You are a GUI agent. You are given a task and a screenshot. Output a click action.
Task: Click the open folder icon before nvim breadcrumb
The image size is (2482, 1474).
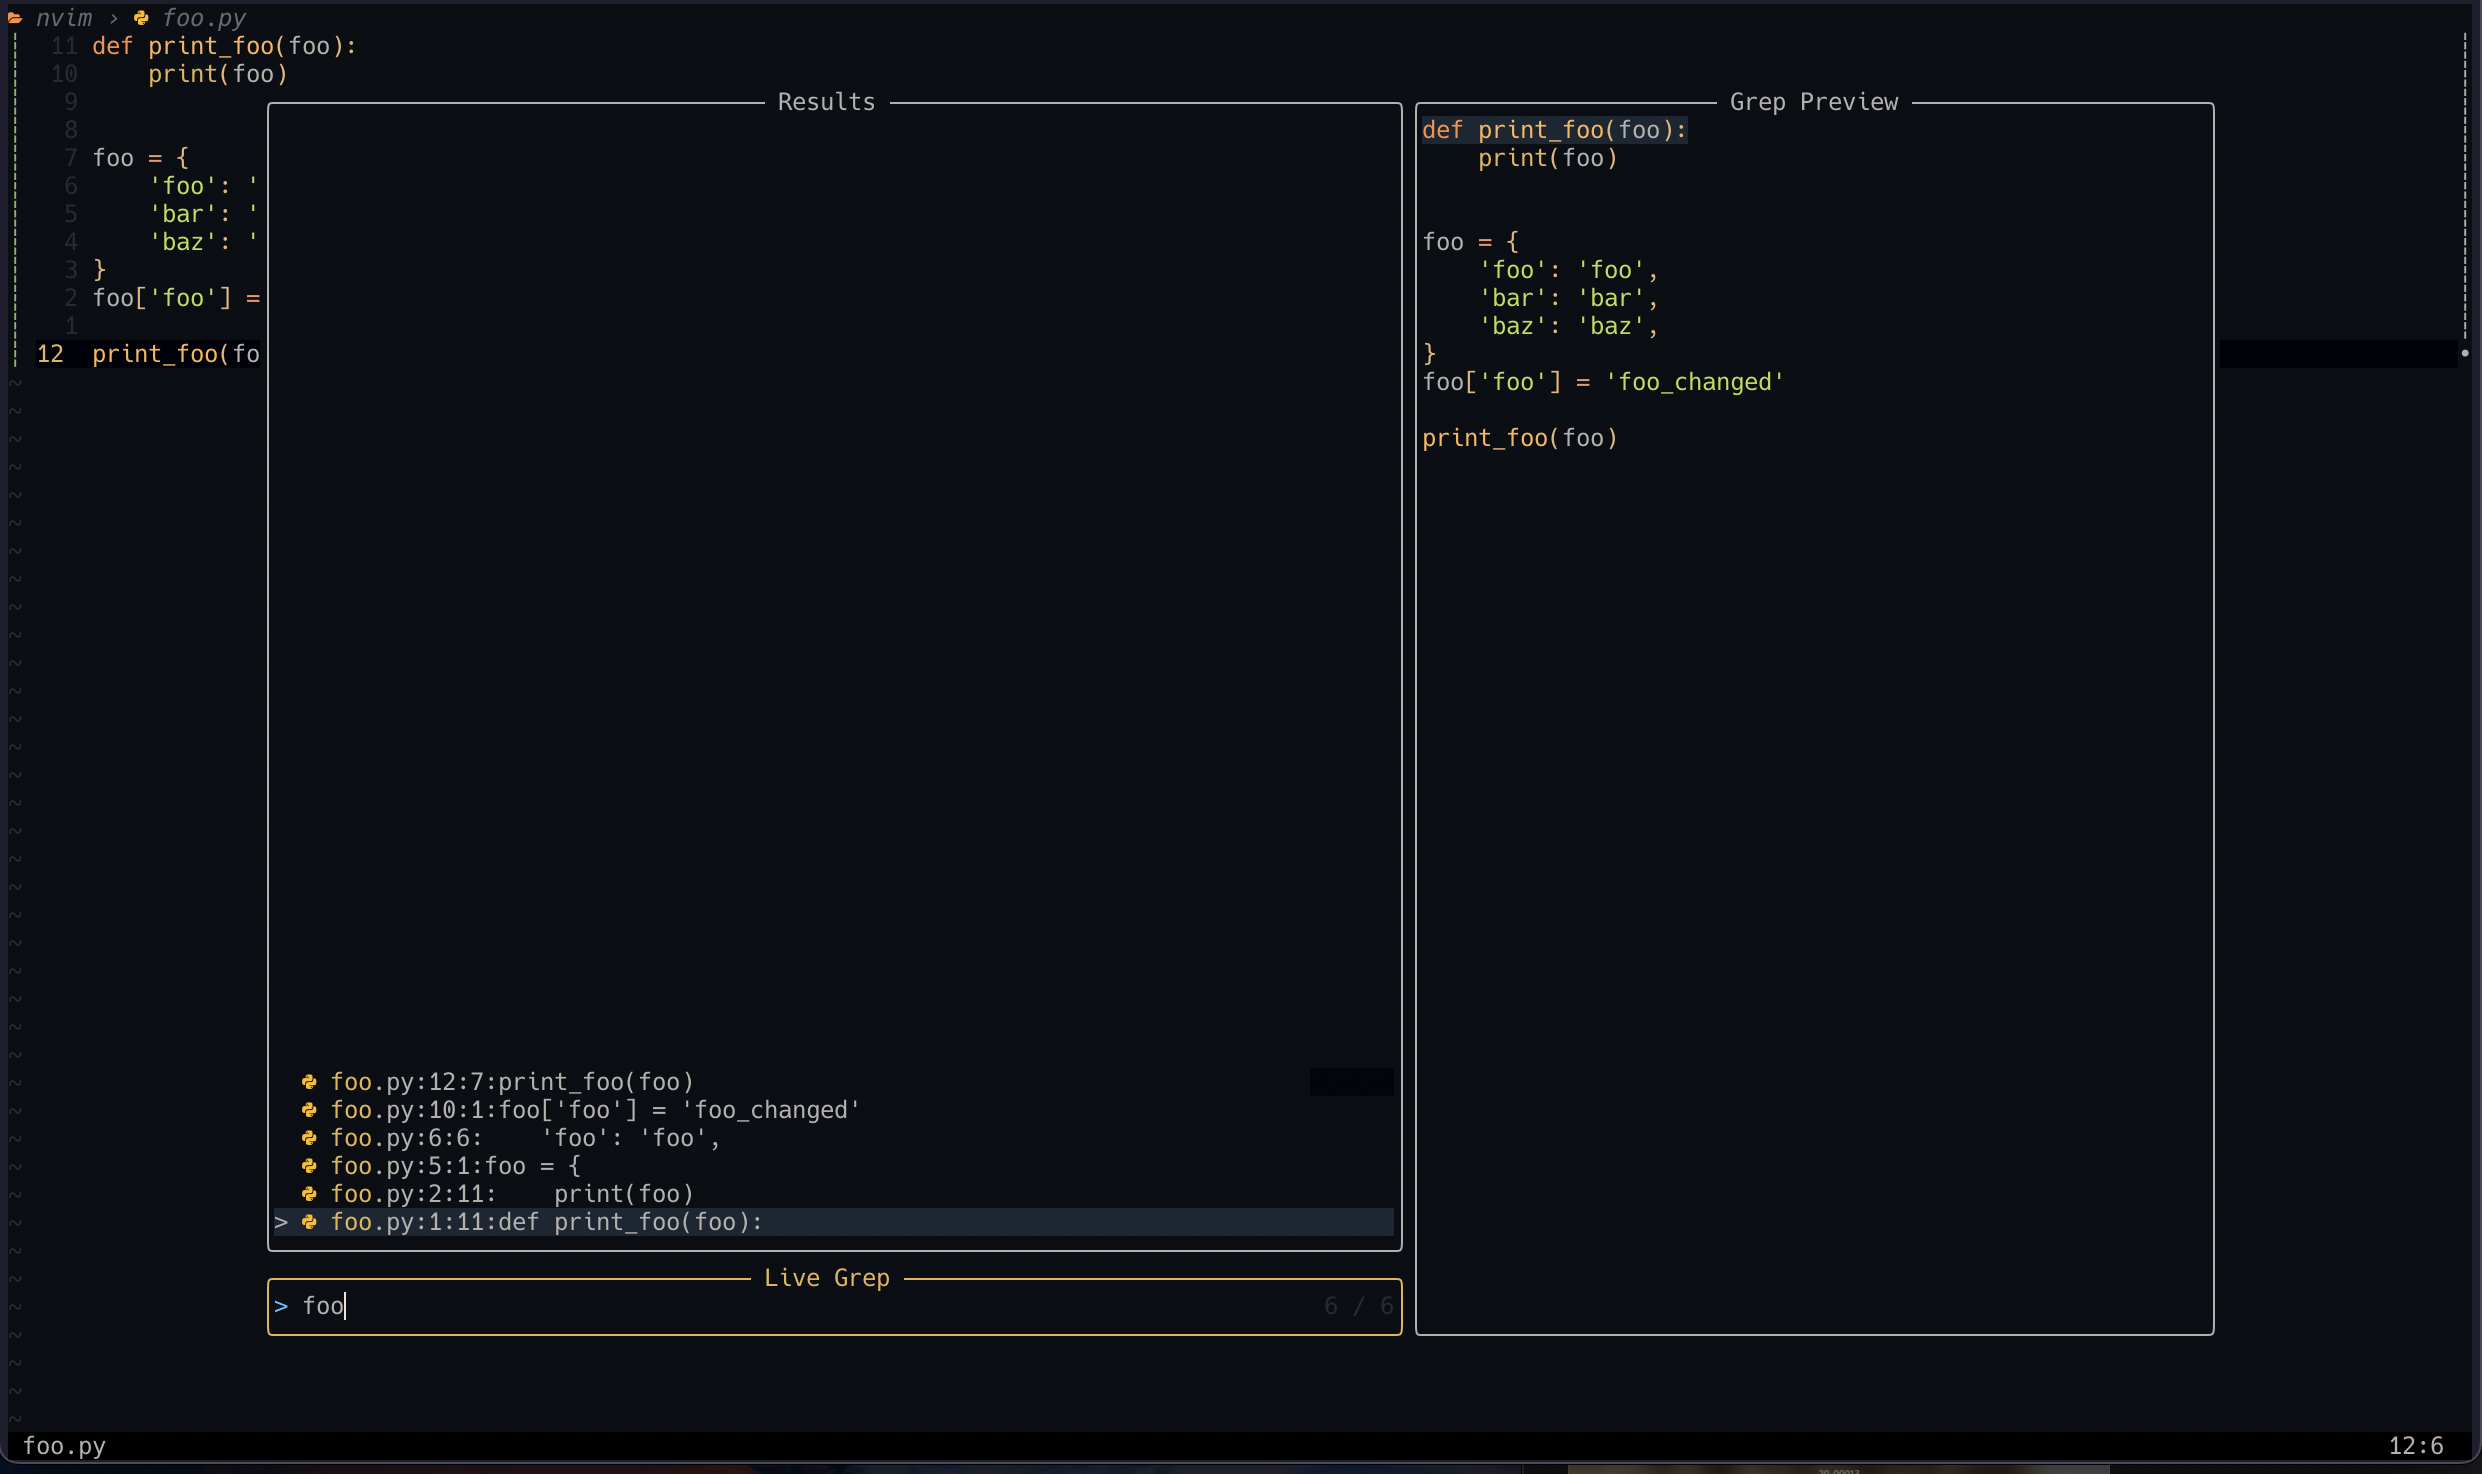14,17
